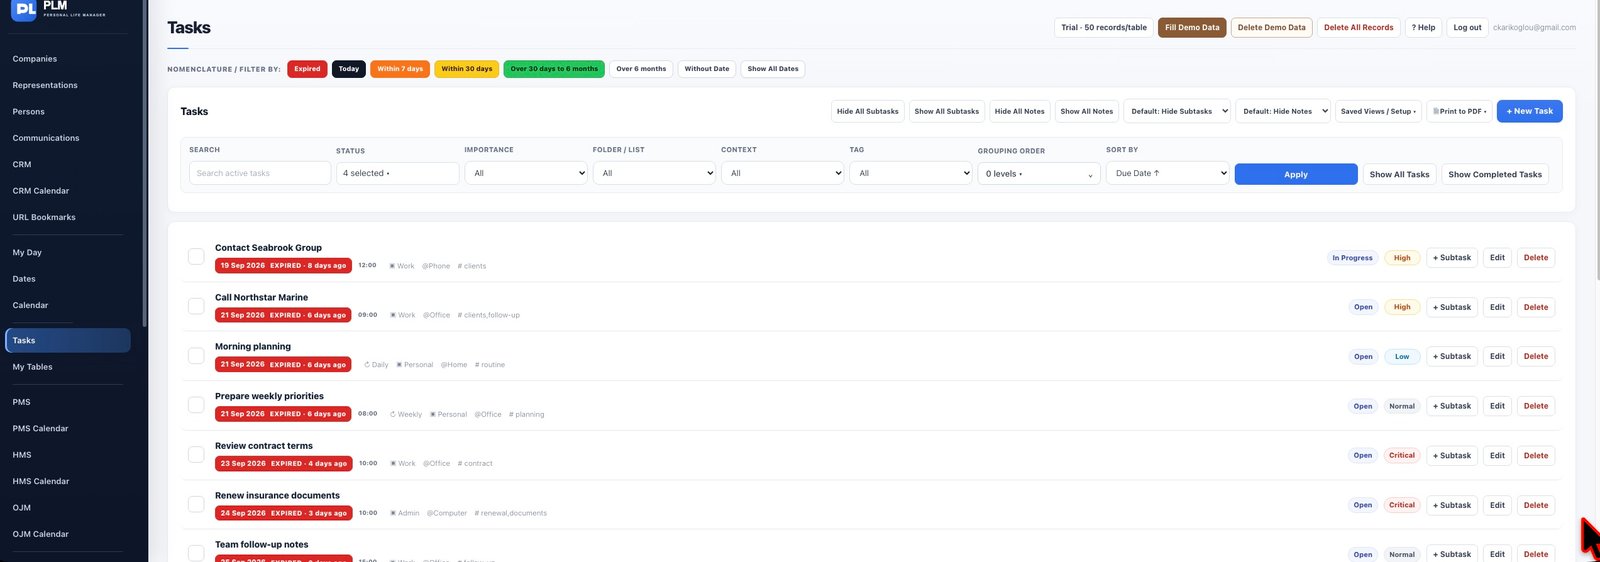Screen dimensions: 1600x562
Task: Filter by Expired tasks
Action: 307,69
